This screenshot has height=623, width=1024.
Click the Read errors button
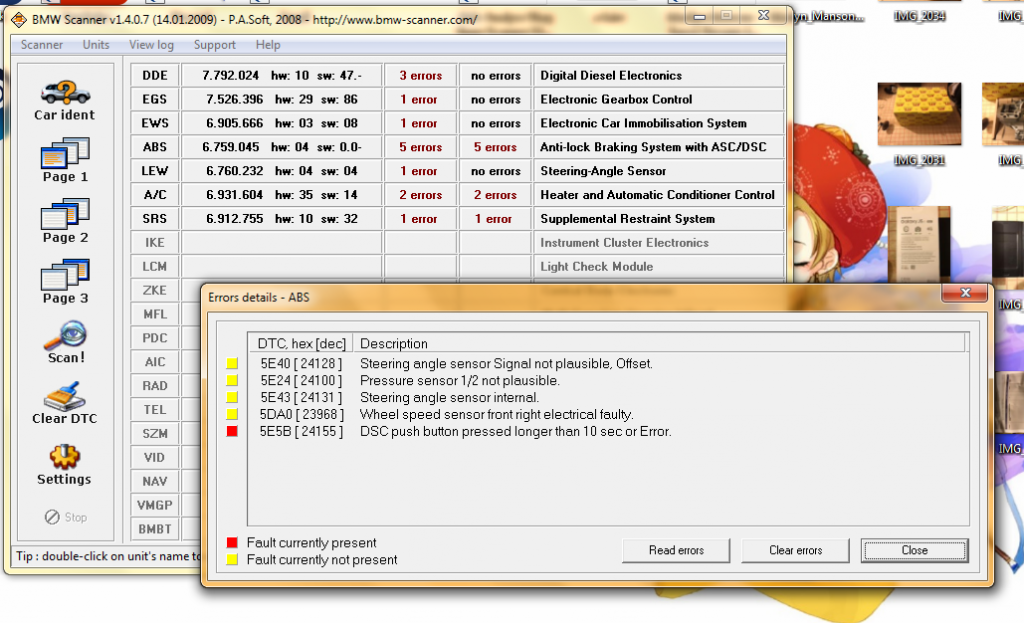coord(676,551)
